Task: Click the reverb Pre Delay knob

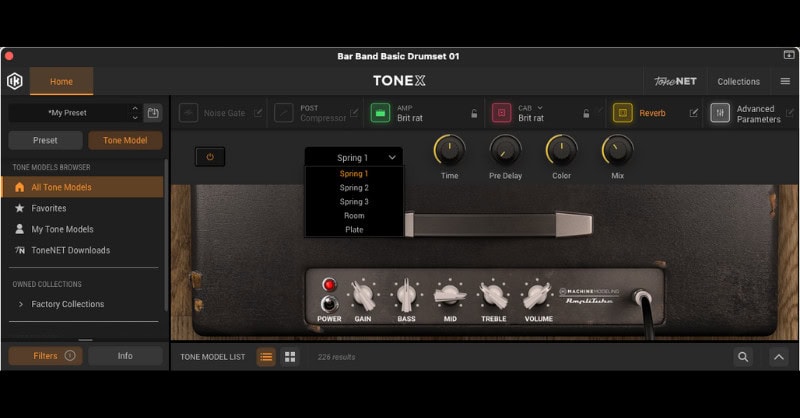Action: 506,151
